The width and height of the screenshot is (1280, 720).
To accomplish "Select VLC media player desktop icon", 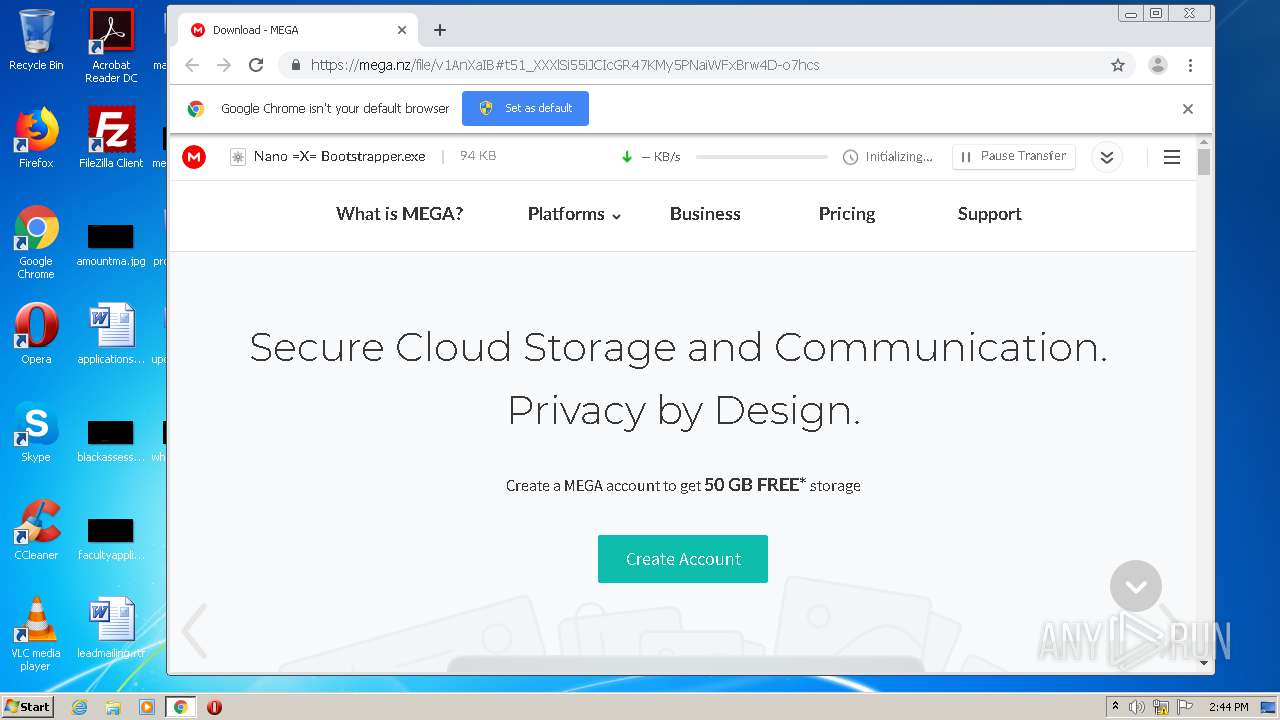I will coord(36,634).
